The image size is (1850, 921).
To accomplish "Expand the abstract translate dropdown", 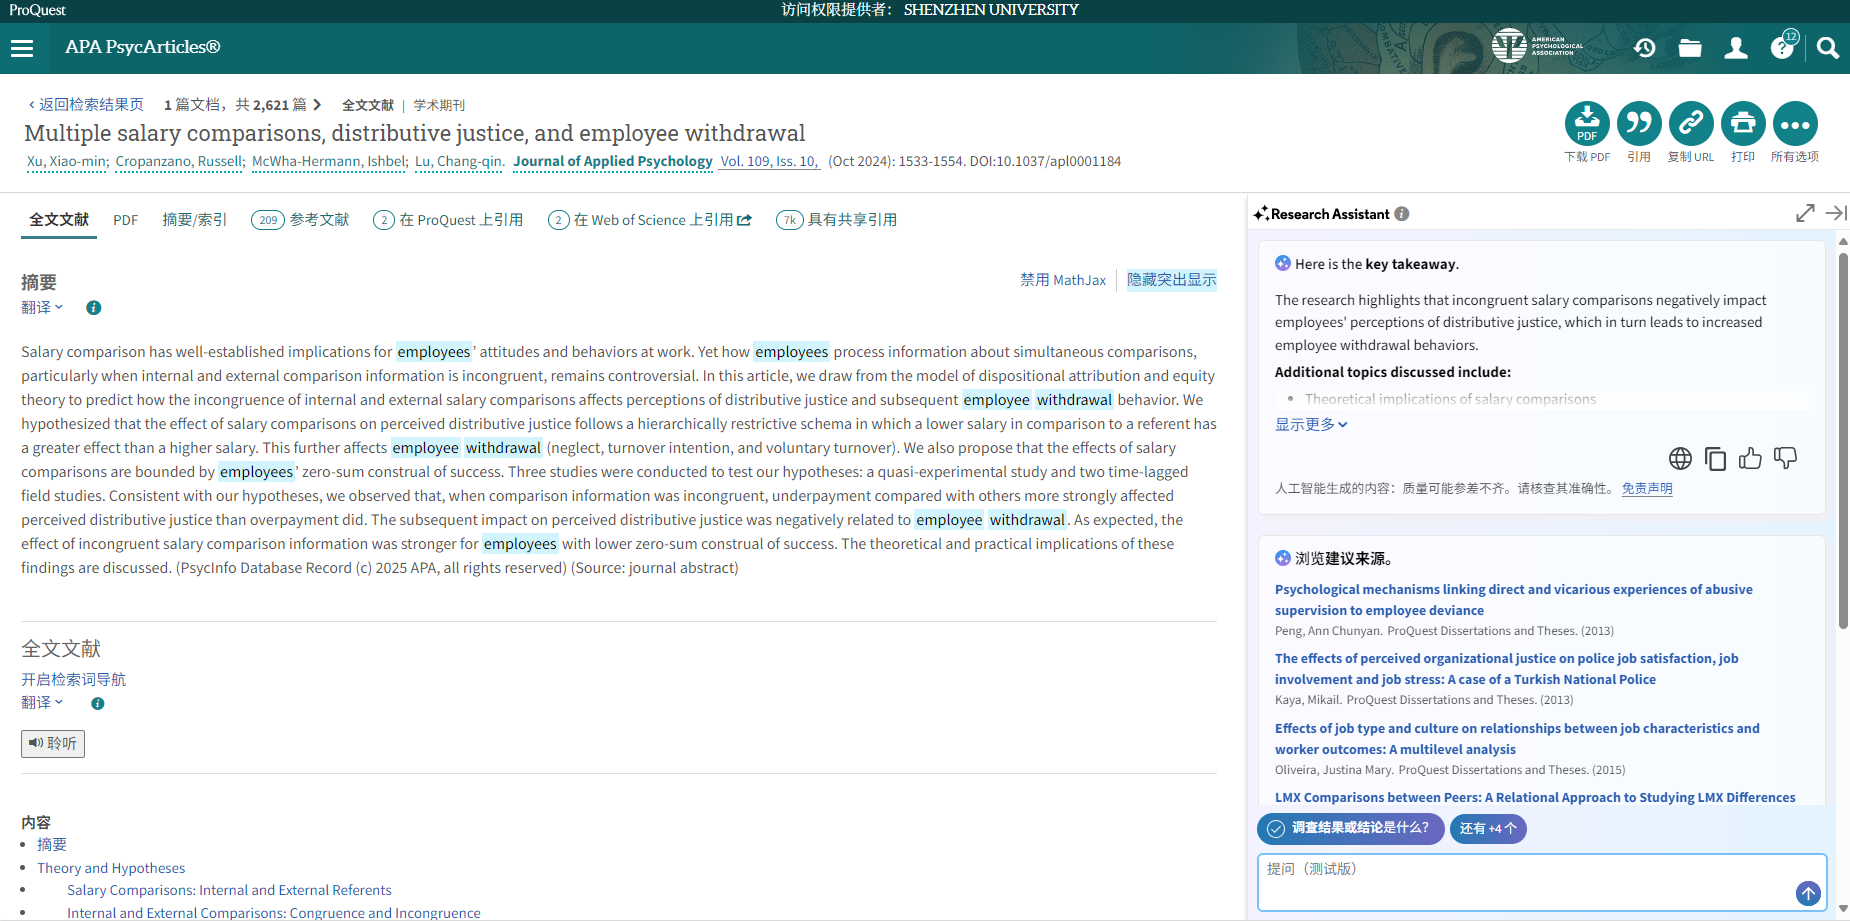I will tap(42, 308).
